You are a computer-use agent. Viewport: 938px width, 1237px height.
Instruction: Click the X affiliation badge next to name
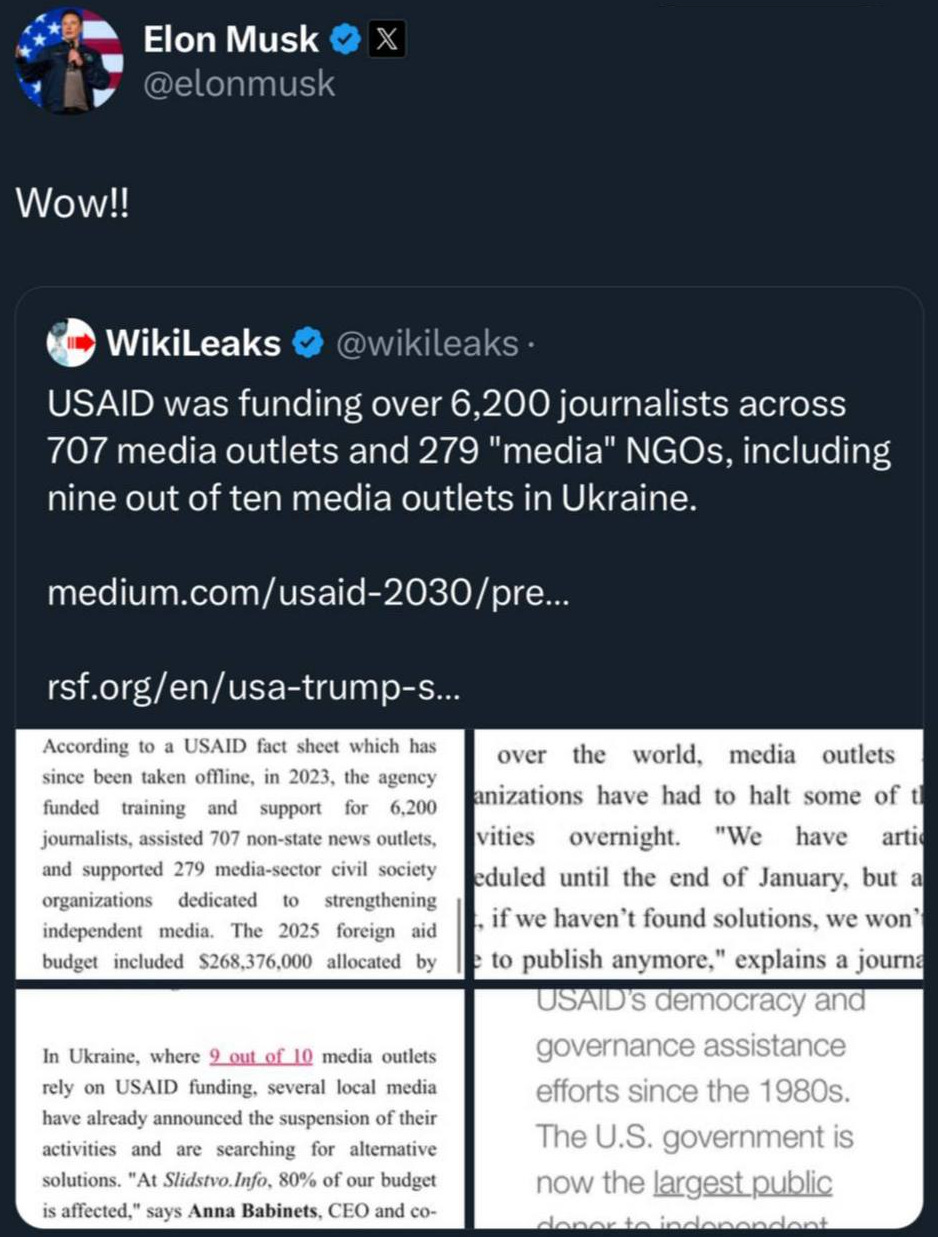coord(388,40)
